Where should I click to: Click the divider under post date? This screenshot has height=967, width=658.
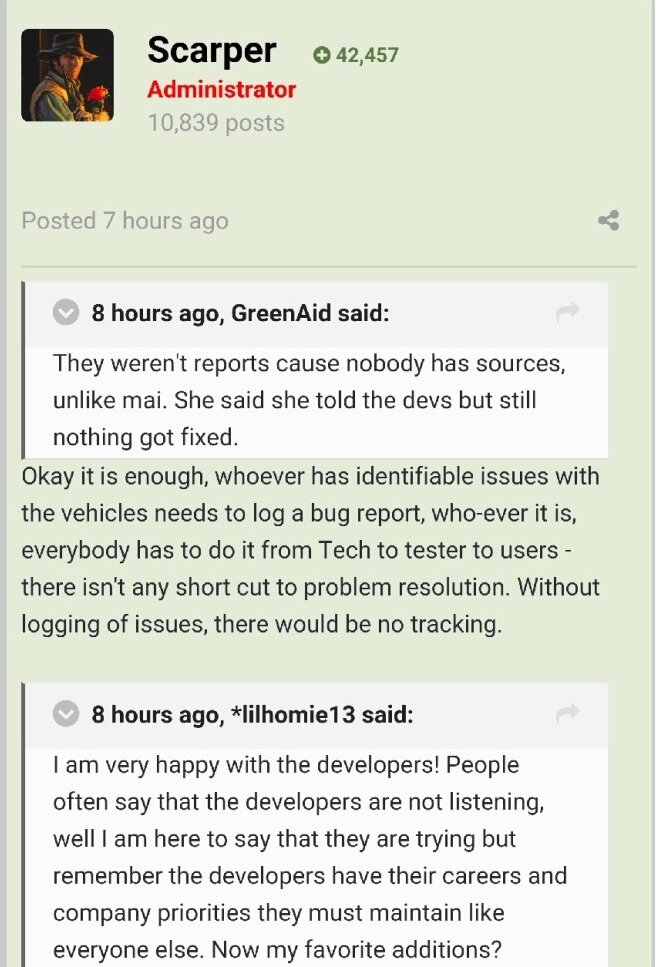(x=329, y=266)
